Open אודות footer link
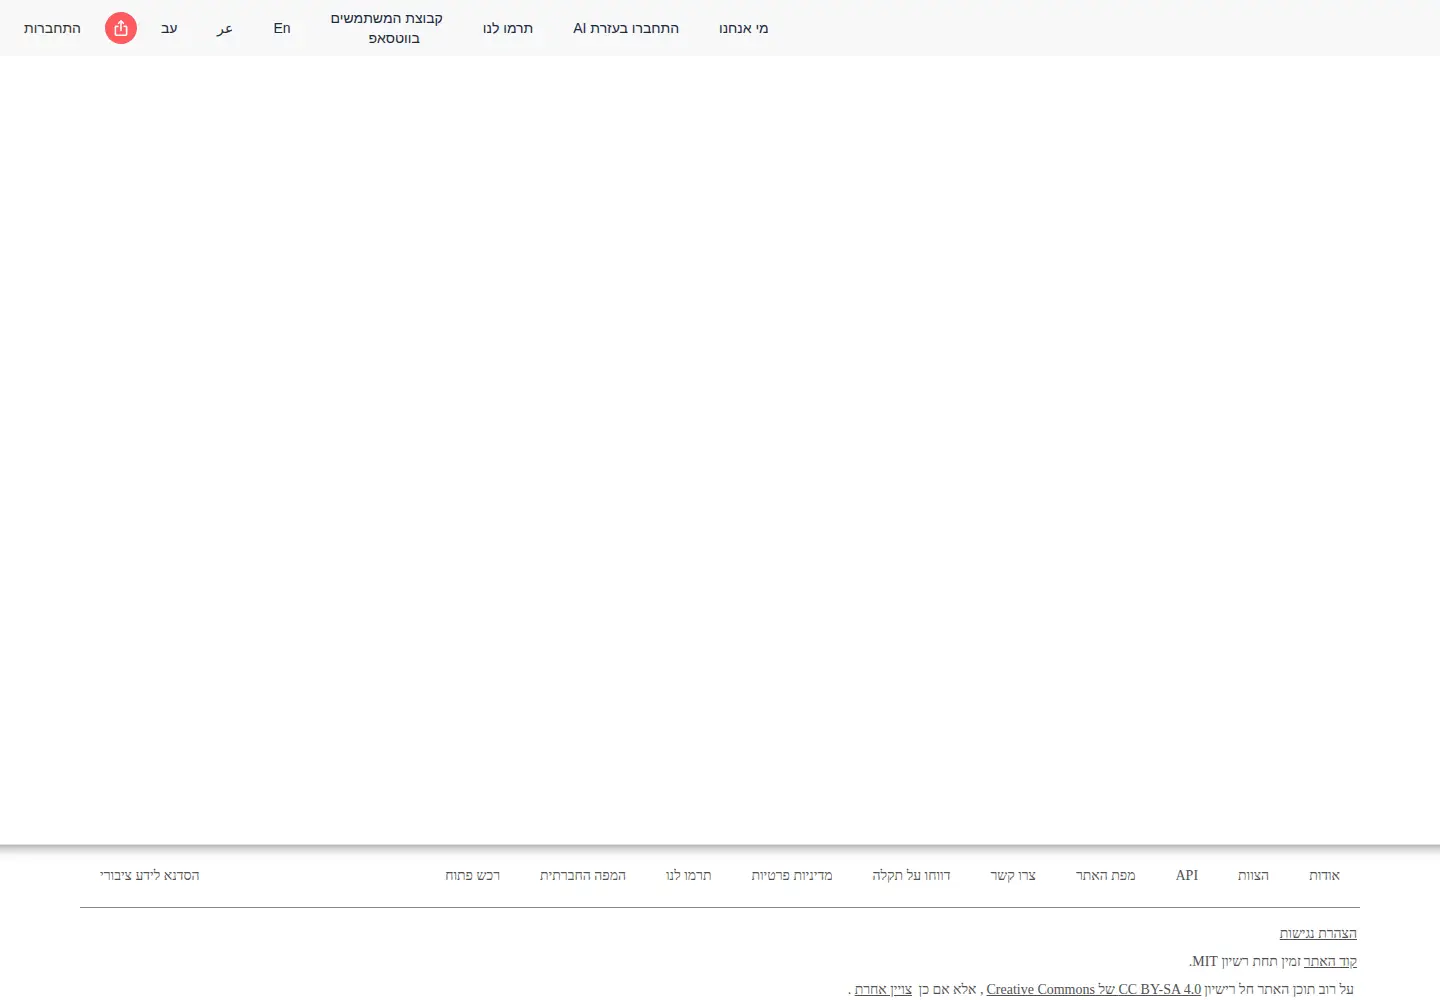 coord(1324,875)
